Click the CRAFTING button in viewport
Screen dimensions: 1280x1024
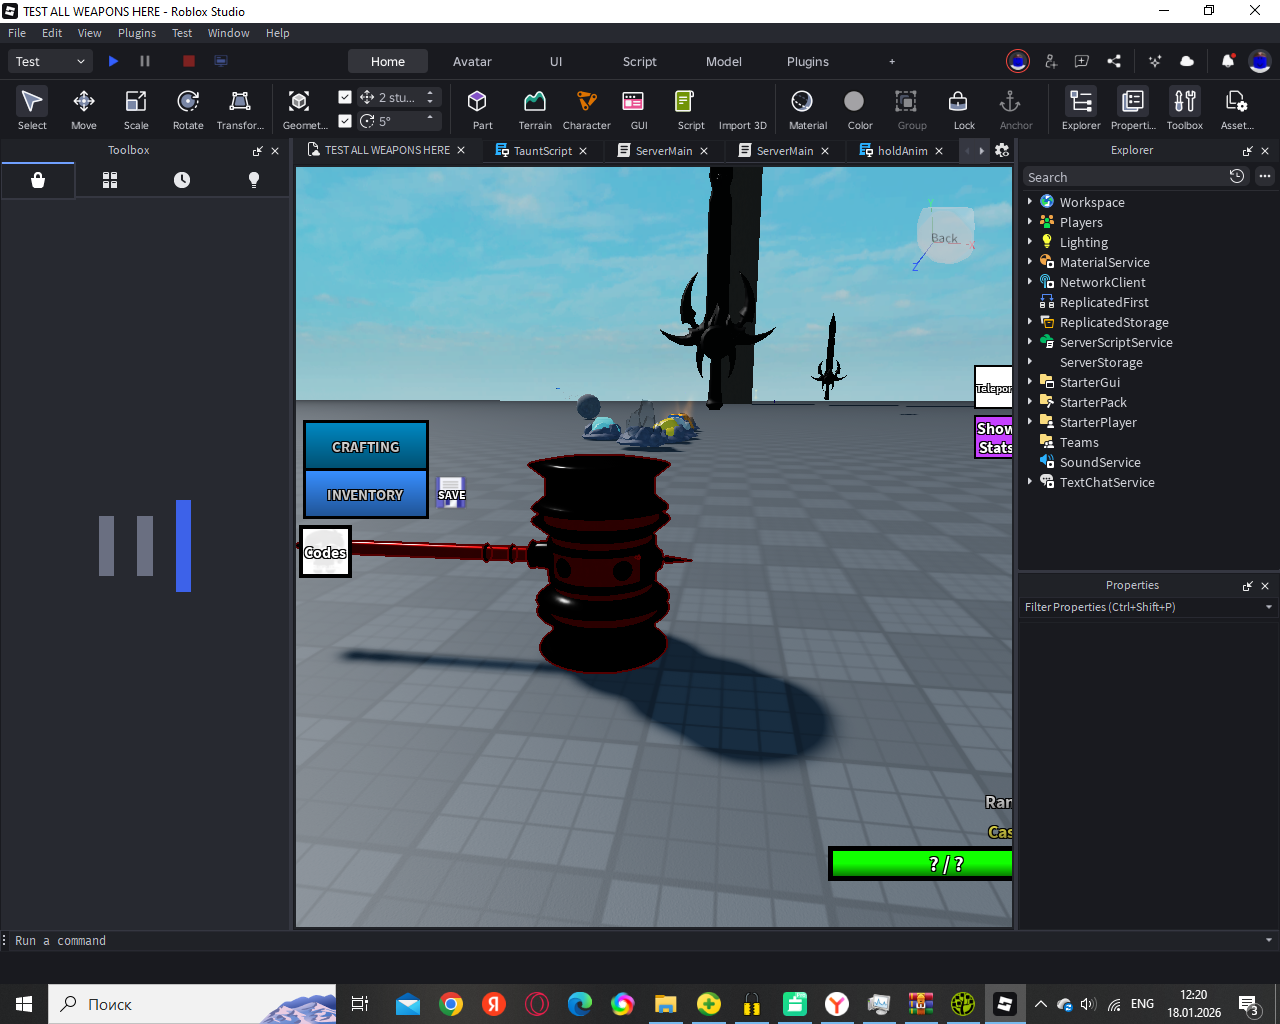366,447
